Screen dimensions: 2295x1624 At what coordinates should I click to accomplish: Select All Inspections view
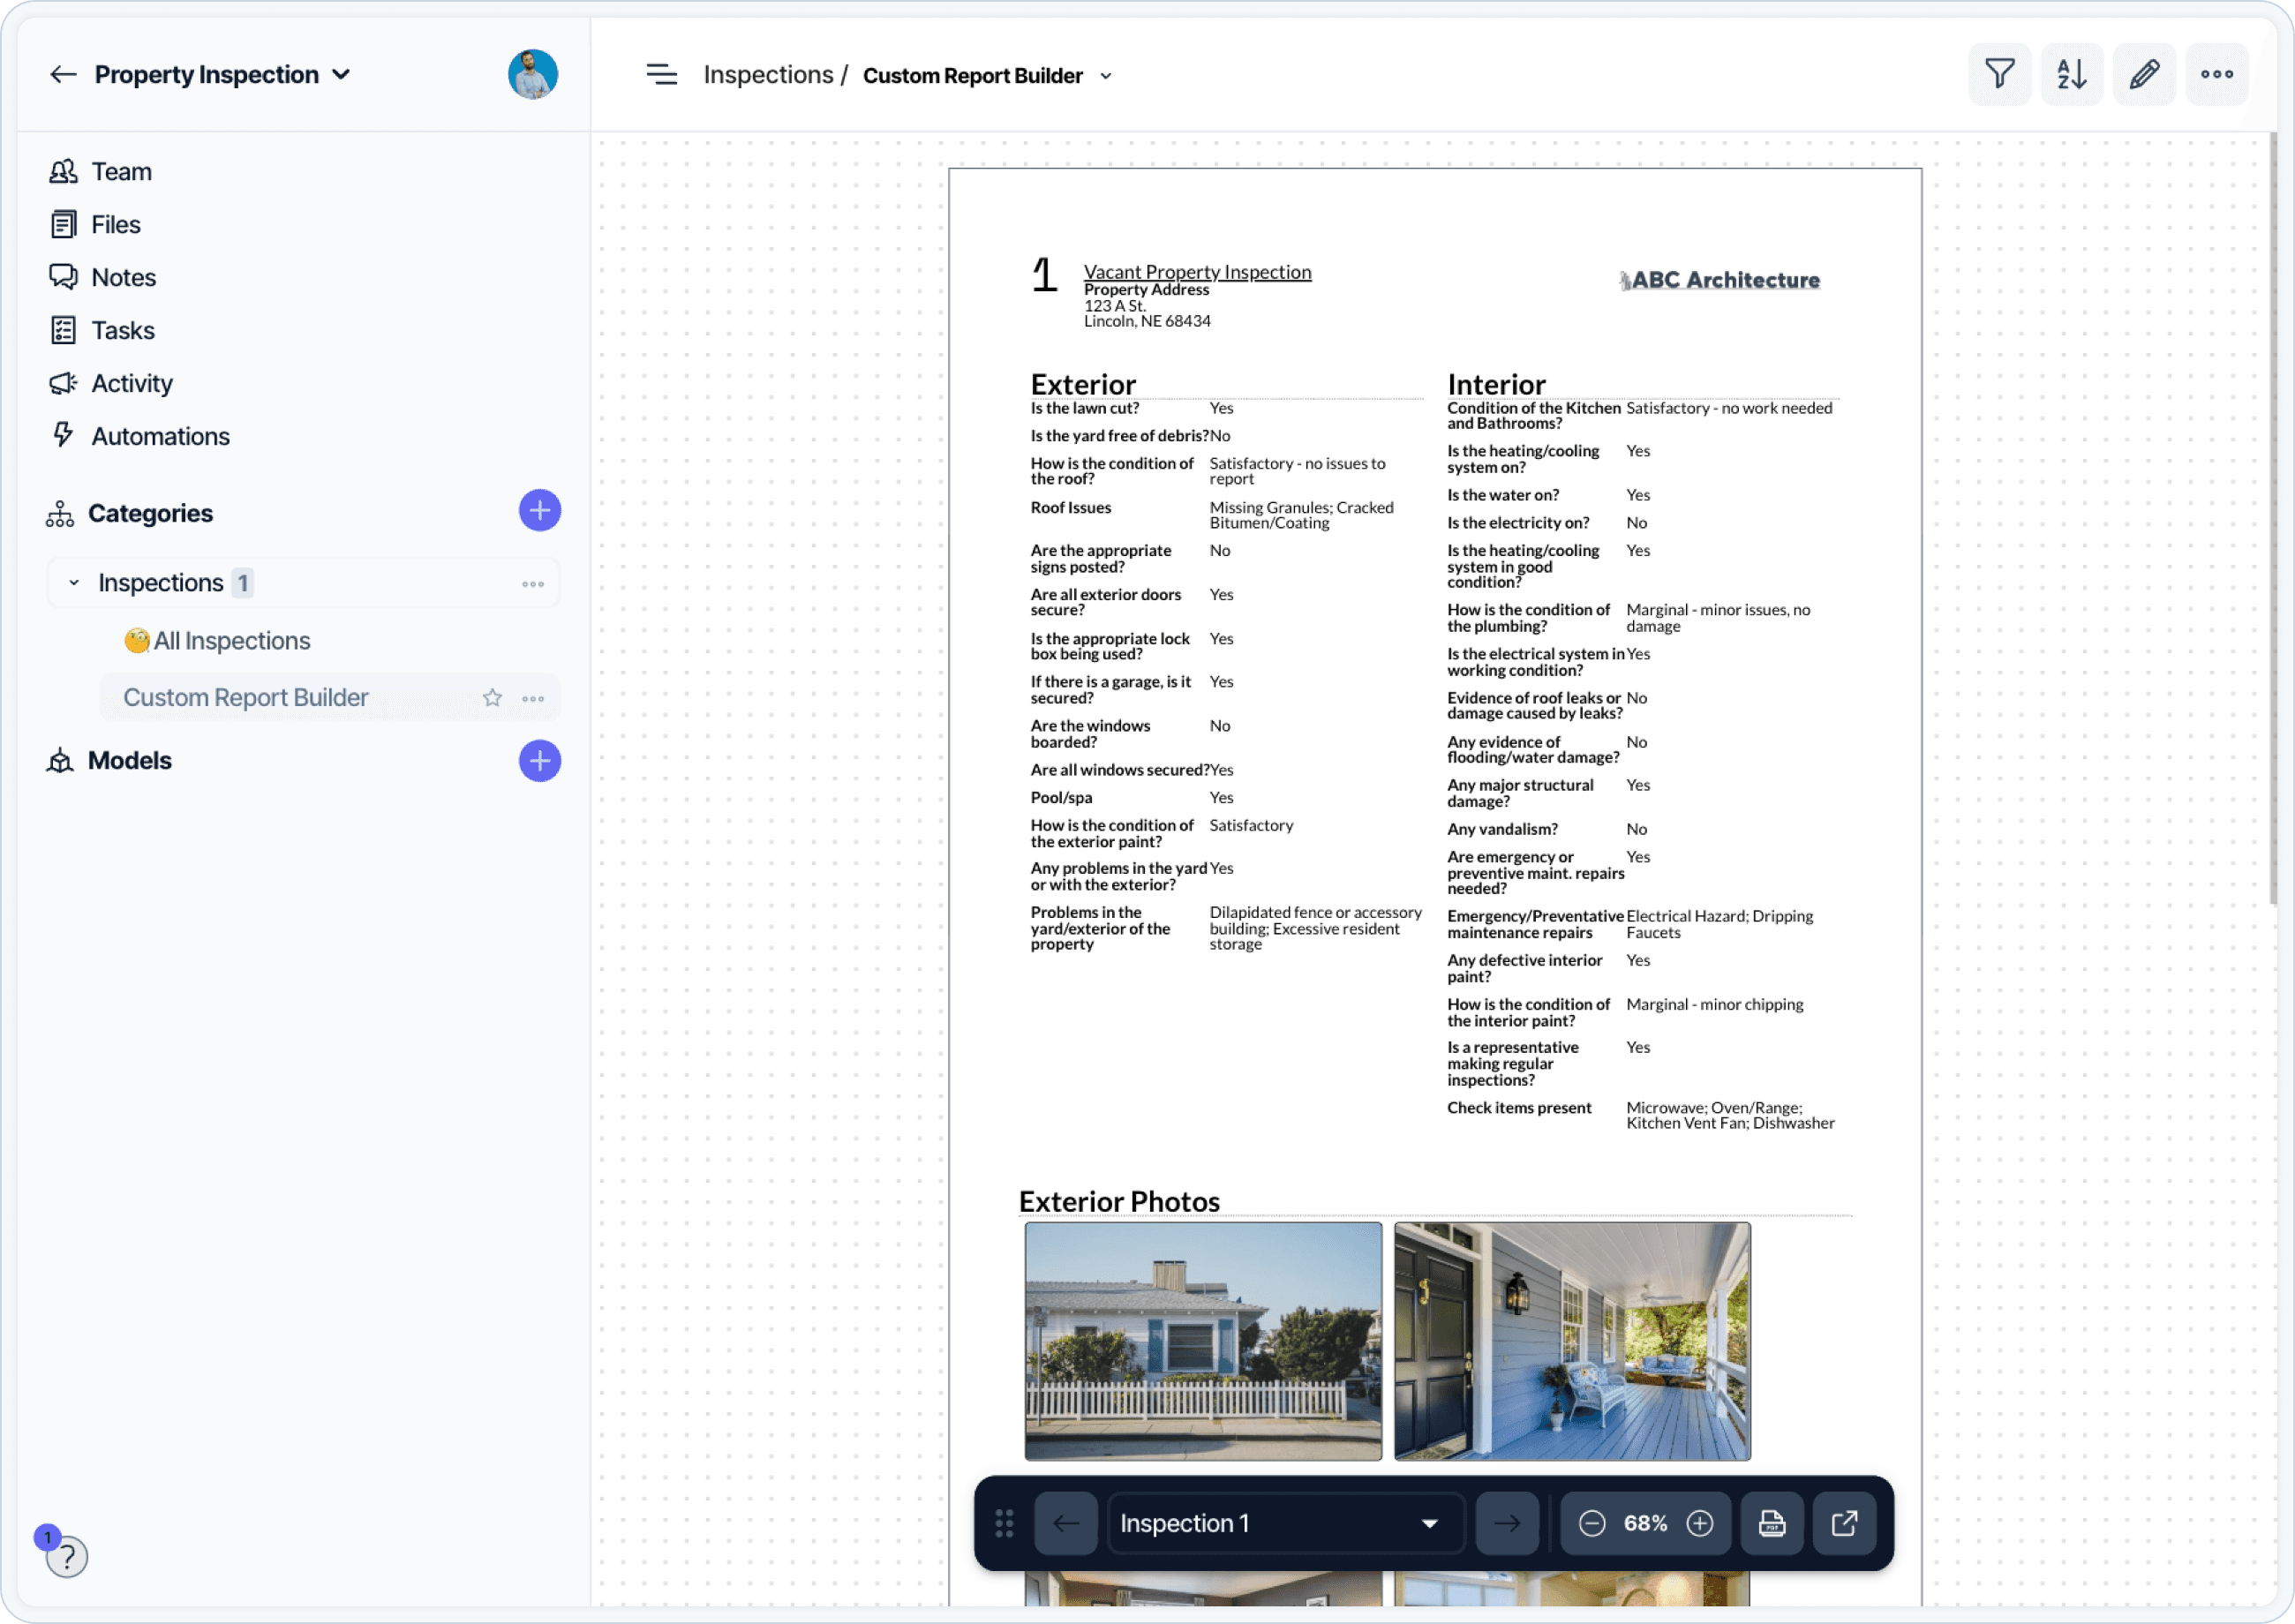[231, 641]
